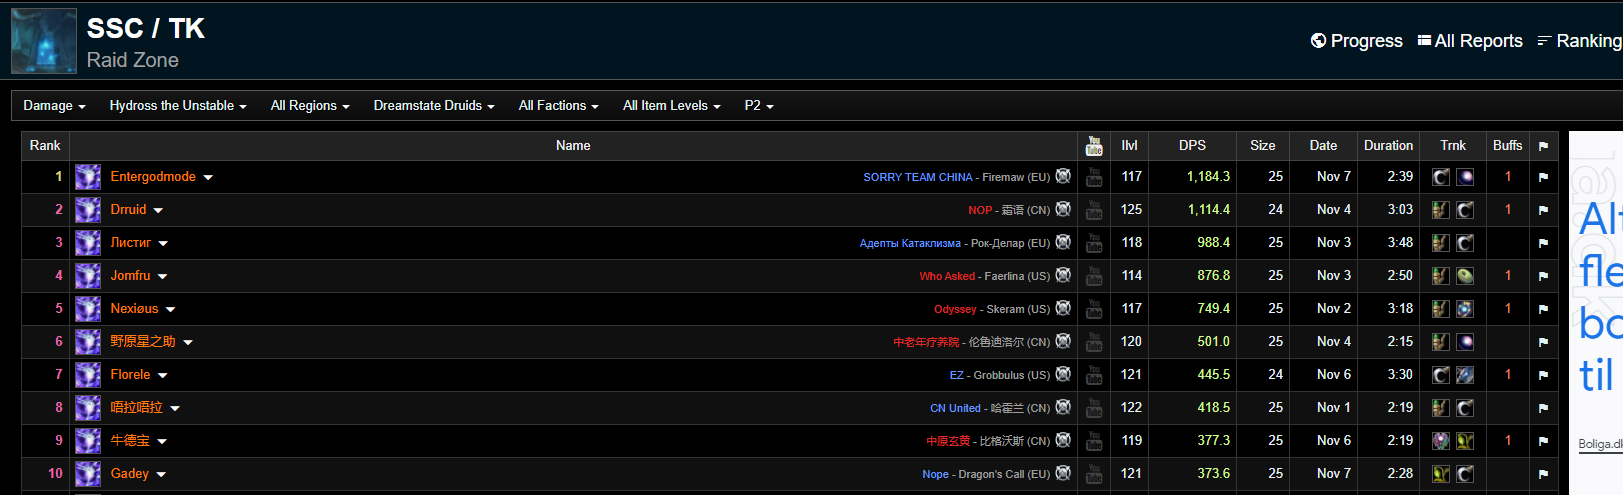The width and height of the screenshot is (1623, 495).
Task: Click the flag column header icon
Action: click(x=1543, y=146)
